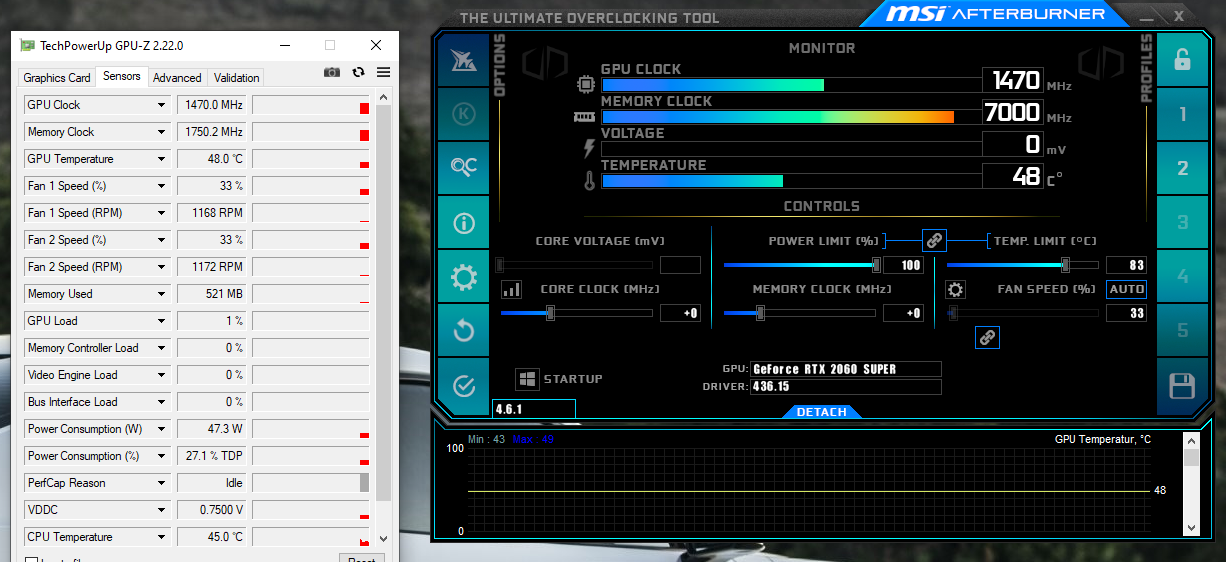Toggle AUTO fan speed mode
Viewport: 1226px width, 562px height.
coord(1126,289)
